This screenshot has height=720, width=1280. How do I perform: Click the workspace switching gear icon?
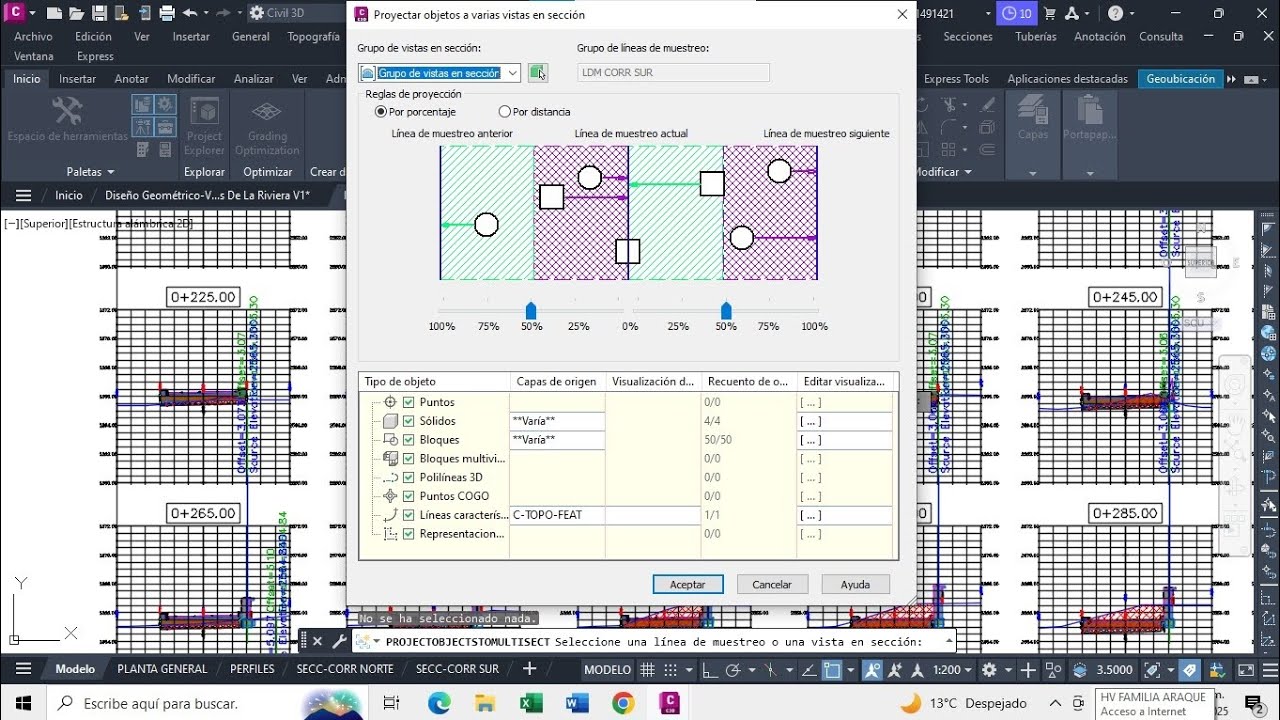989,670
